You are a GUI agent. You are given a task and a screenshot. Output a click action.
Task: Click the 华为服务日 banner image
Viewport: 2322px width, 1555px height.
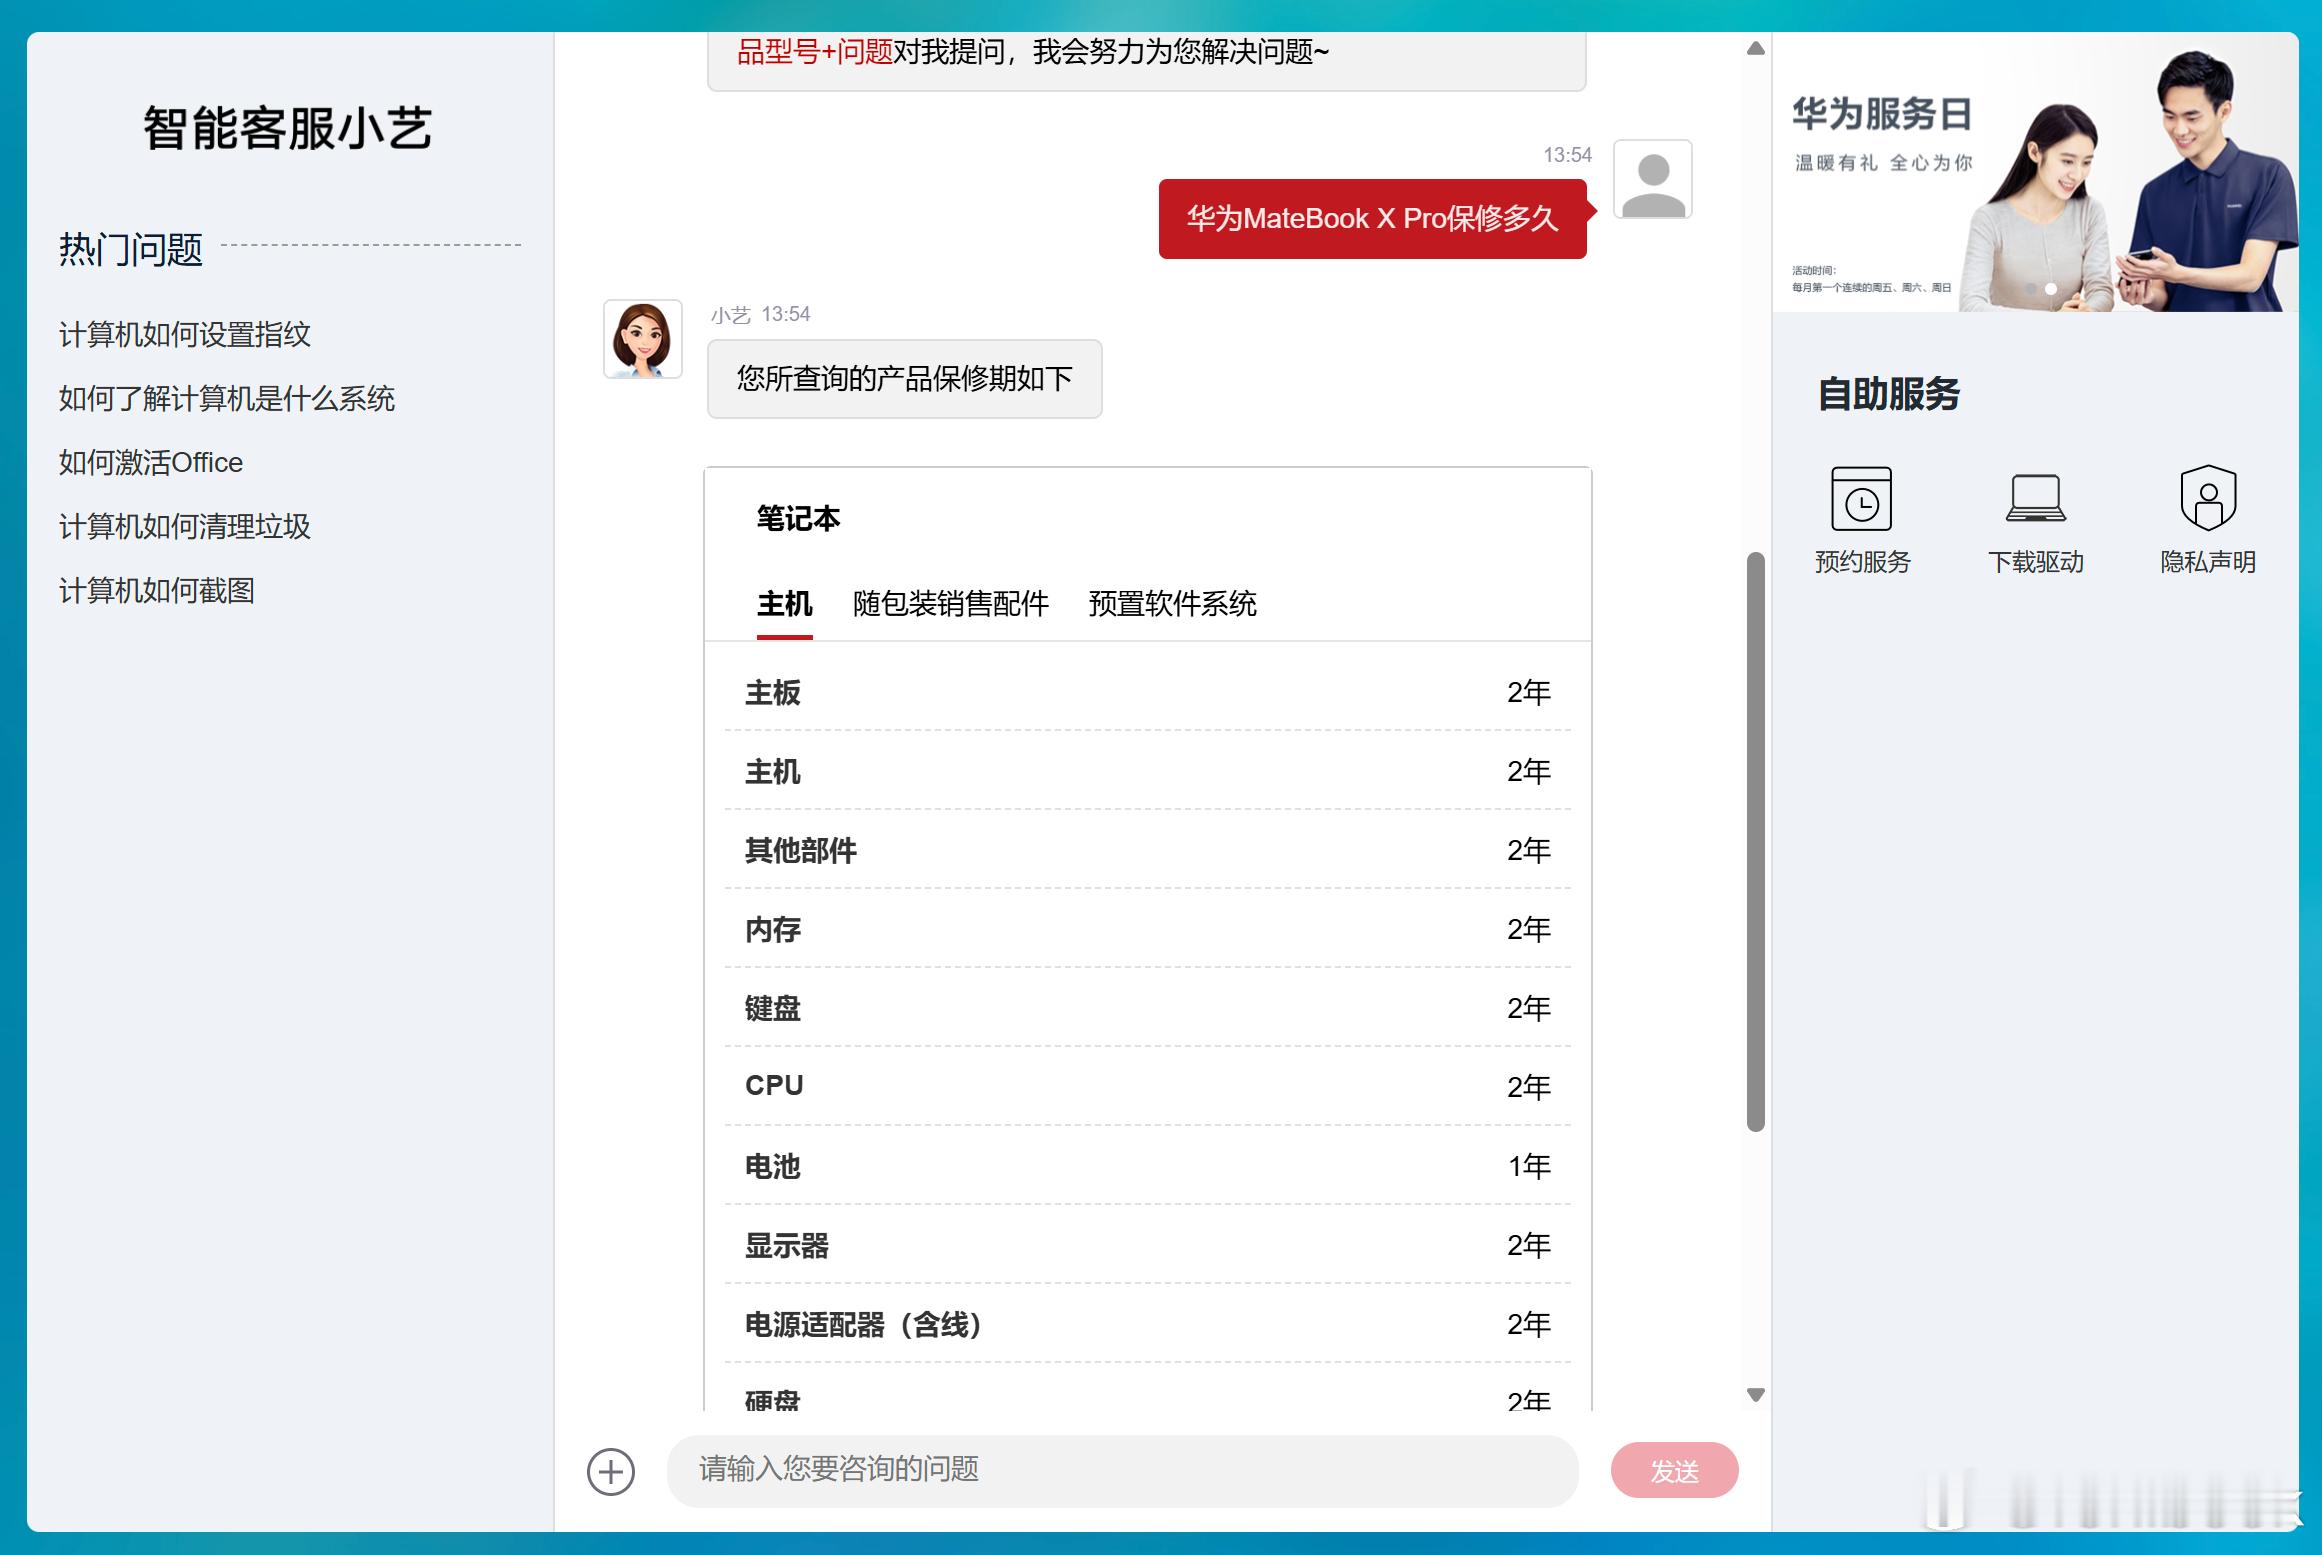(x=2035, y=172)
